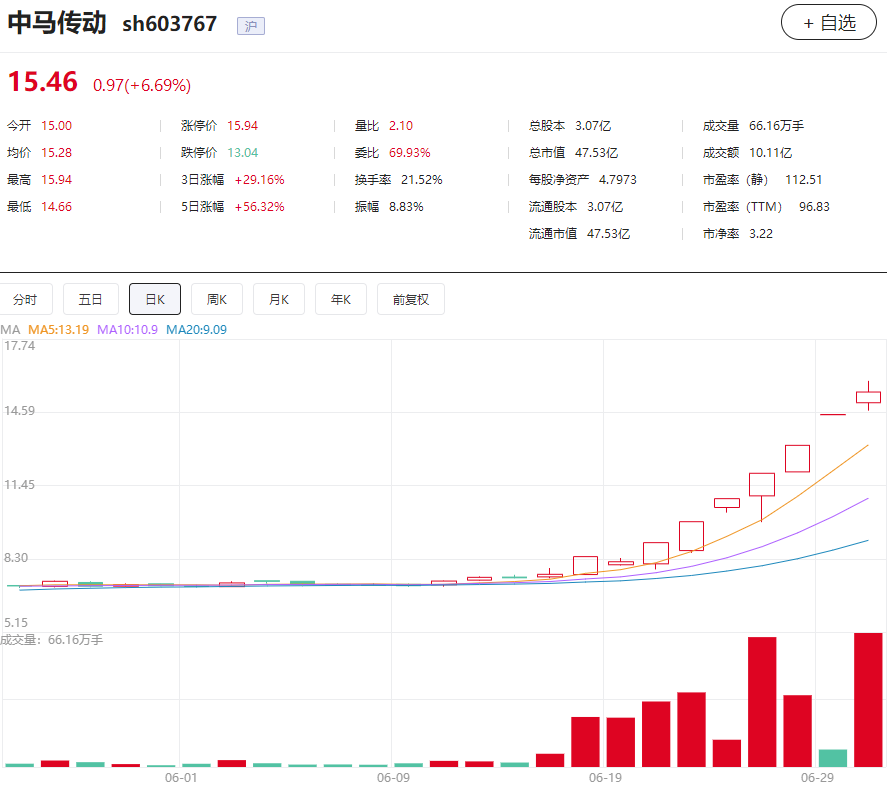Click the current price 15.46

(43, 82)
